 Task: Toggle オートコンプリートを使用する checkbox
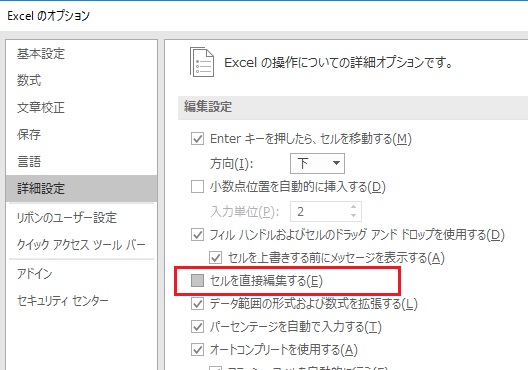click(x=197, y=350)
